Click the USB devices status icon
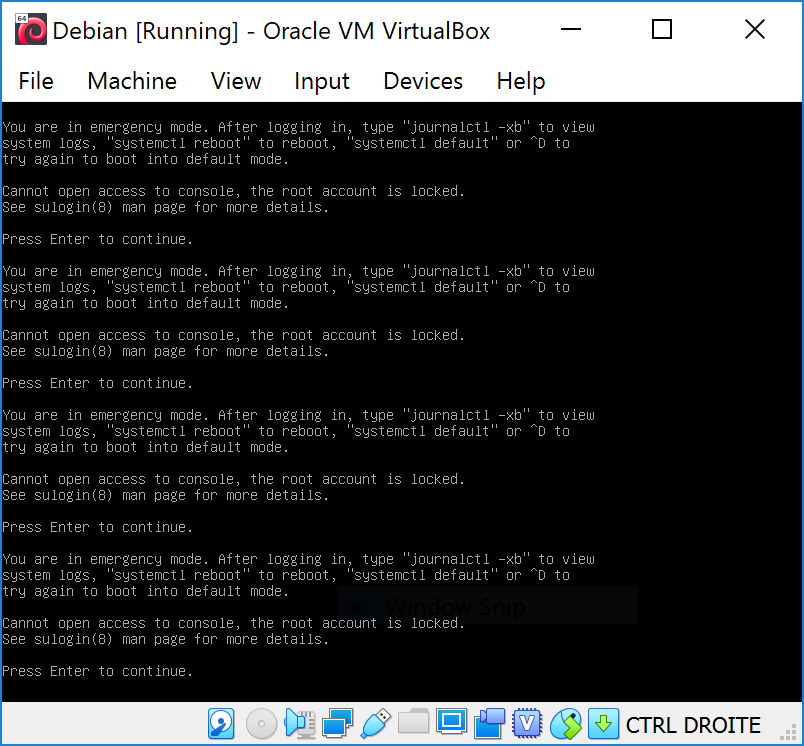 376,723
